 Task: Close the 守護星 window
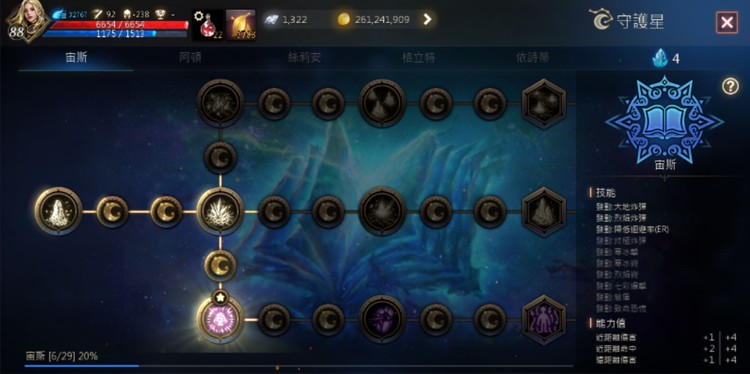click(727, 22)
